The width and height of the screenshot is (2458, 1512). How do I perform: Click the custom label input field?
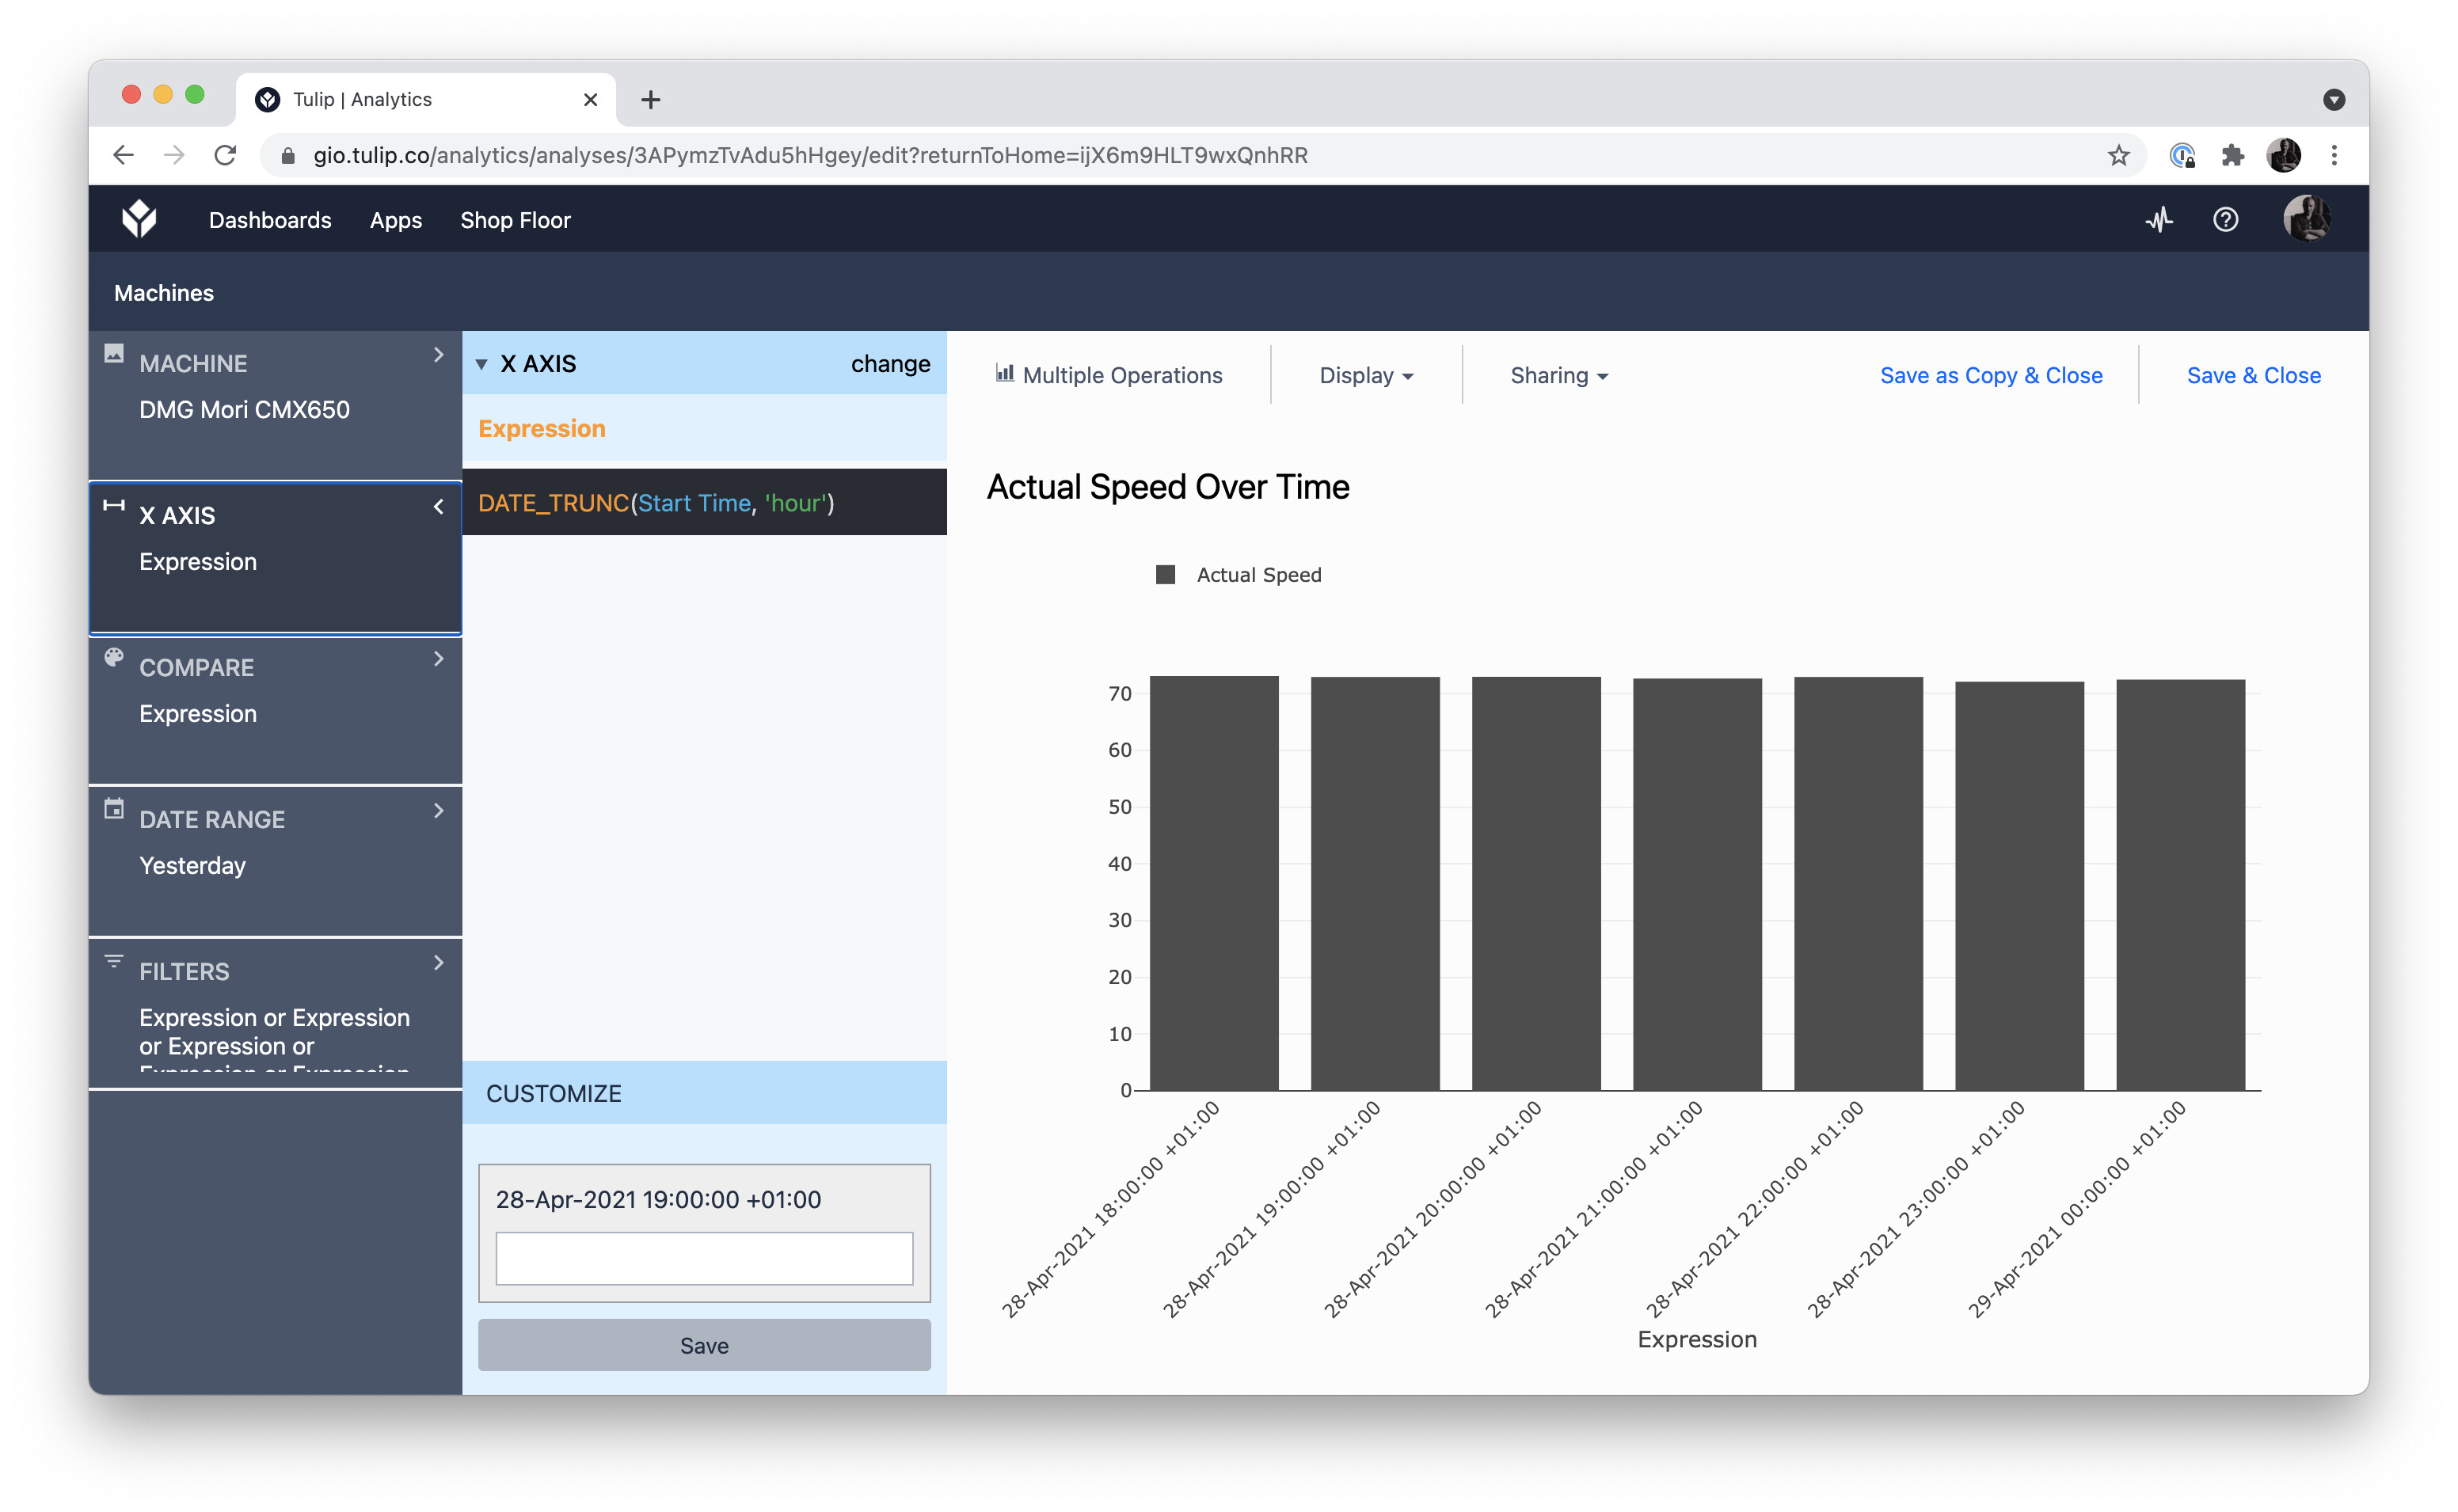coord(704,1258)
